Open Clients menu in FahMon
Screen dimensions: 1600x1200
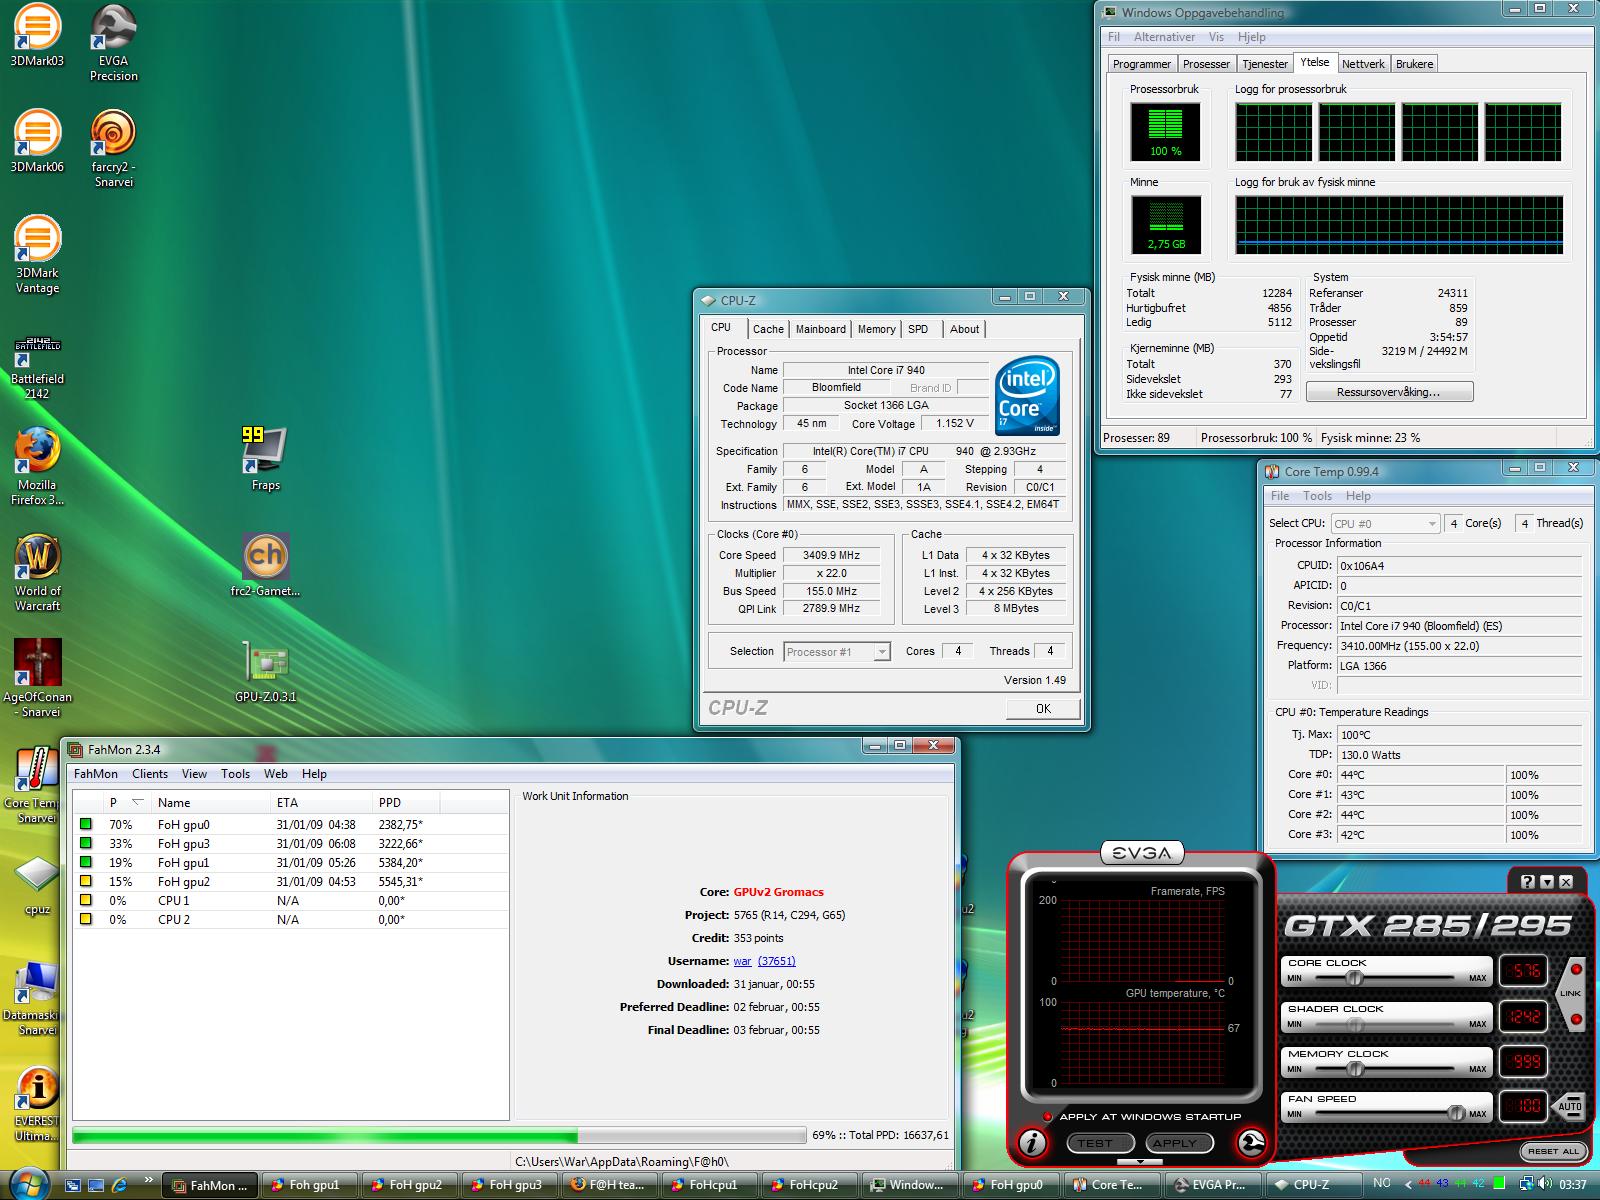coord(150,774)
